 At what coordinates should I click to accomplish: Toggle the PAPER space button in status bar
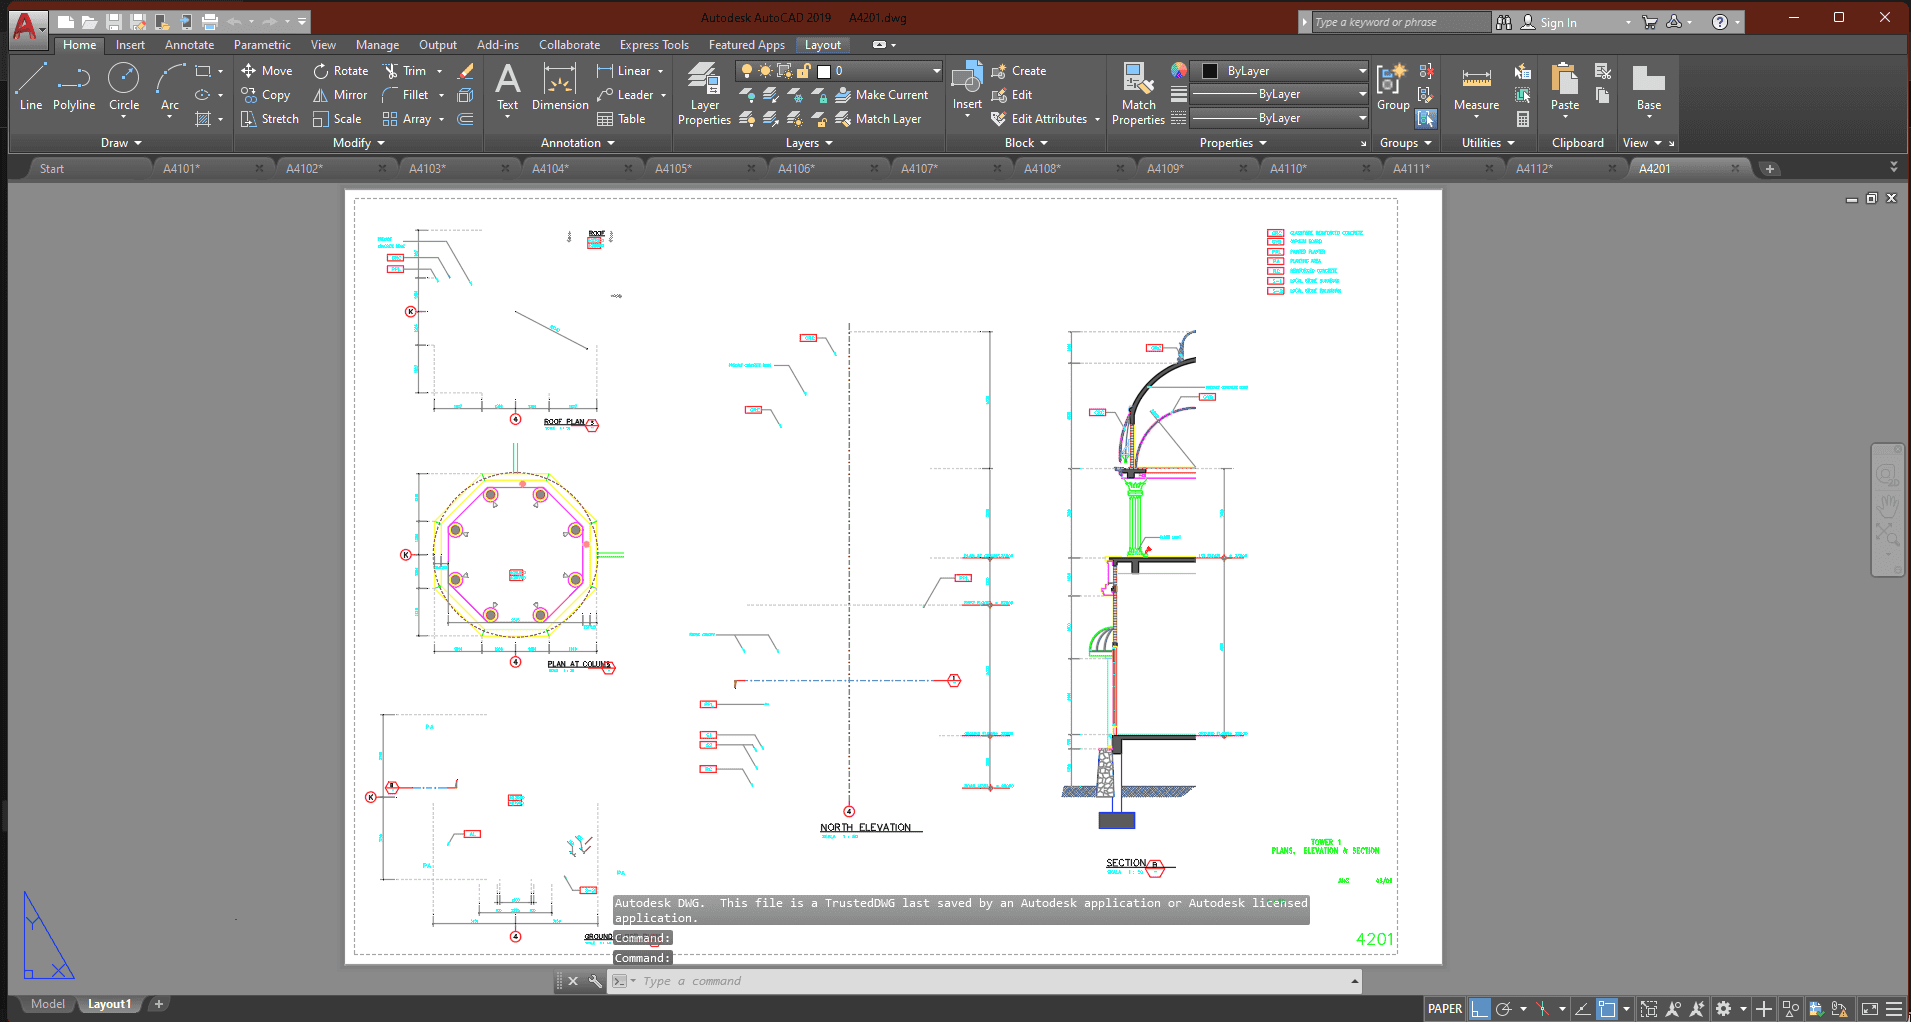point(1444,1008)
